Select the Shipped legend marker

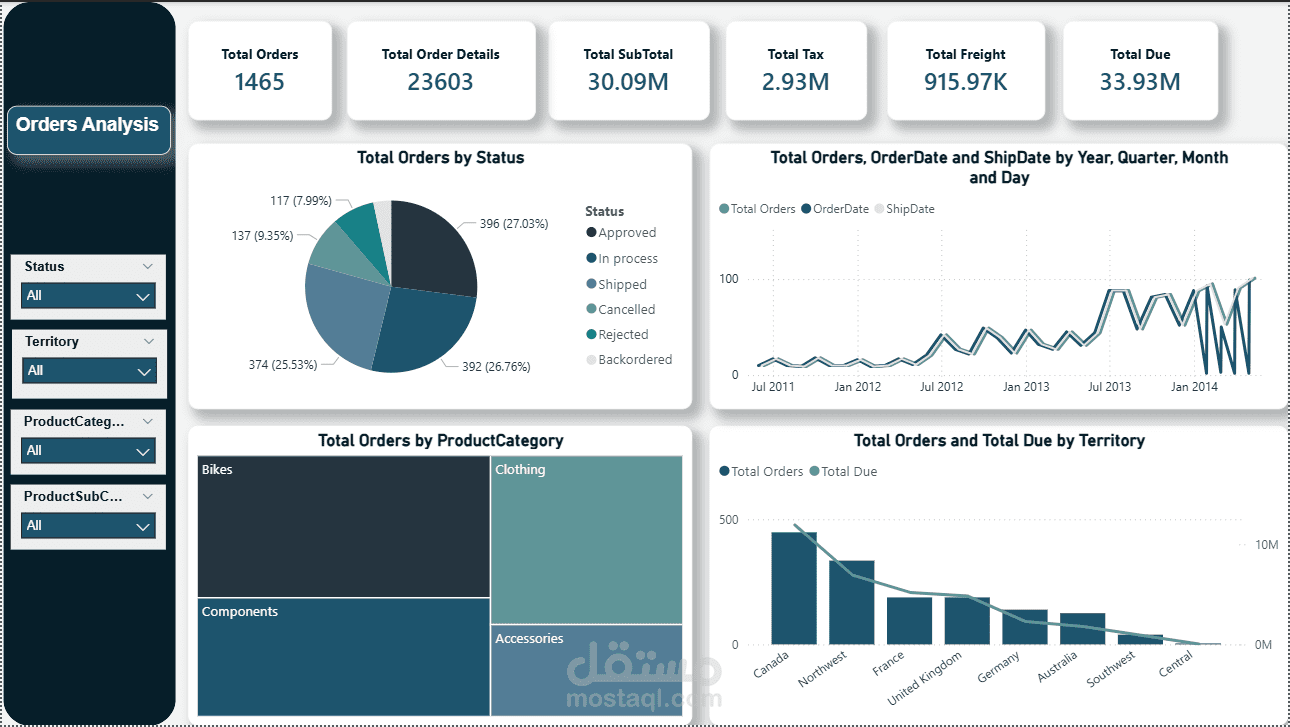(x=591, y=283)
